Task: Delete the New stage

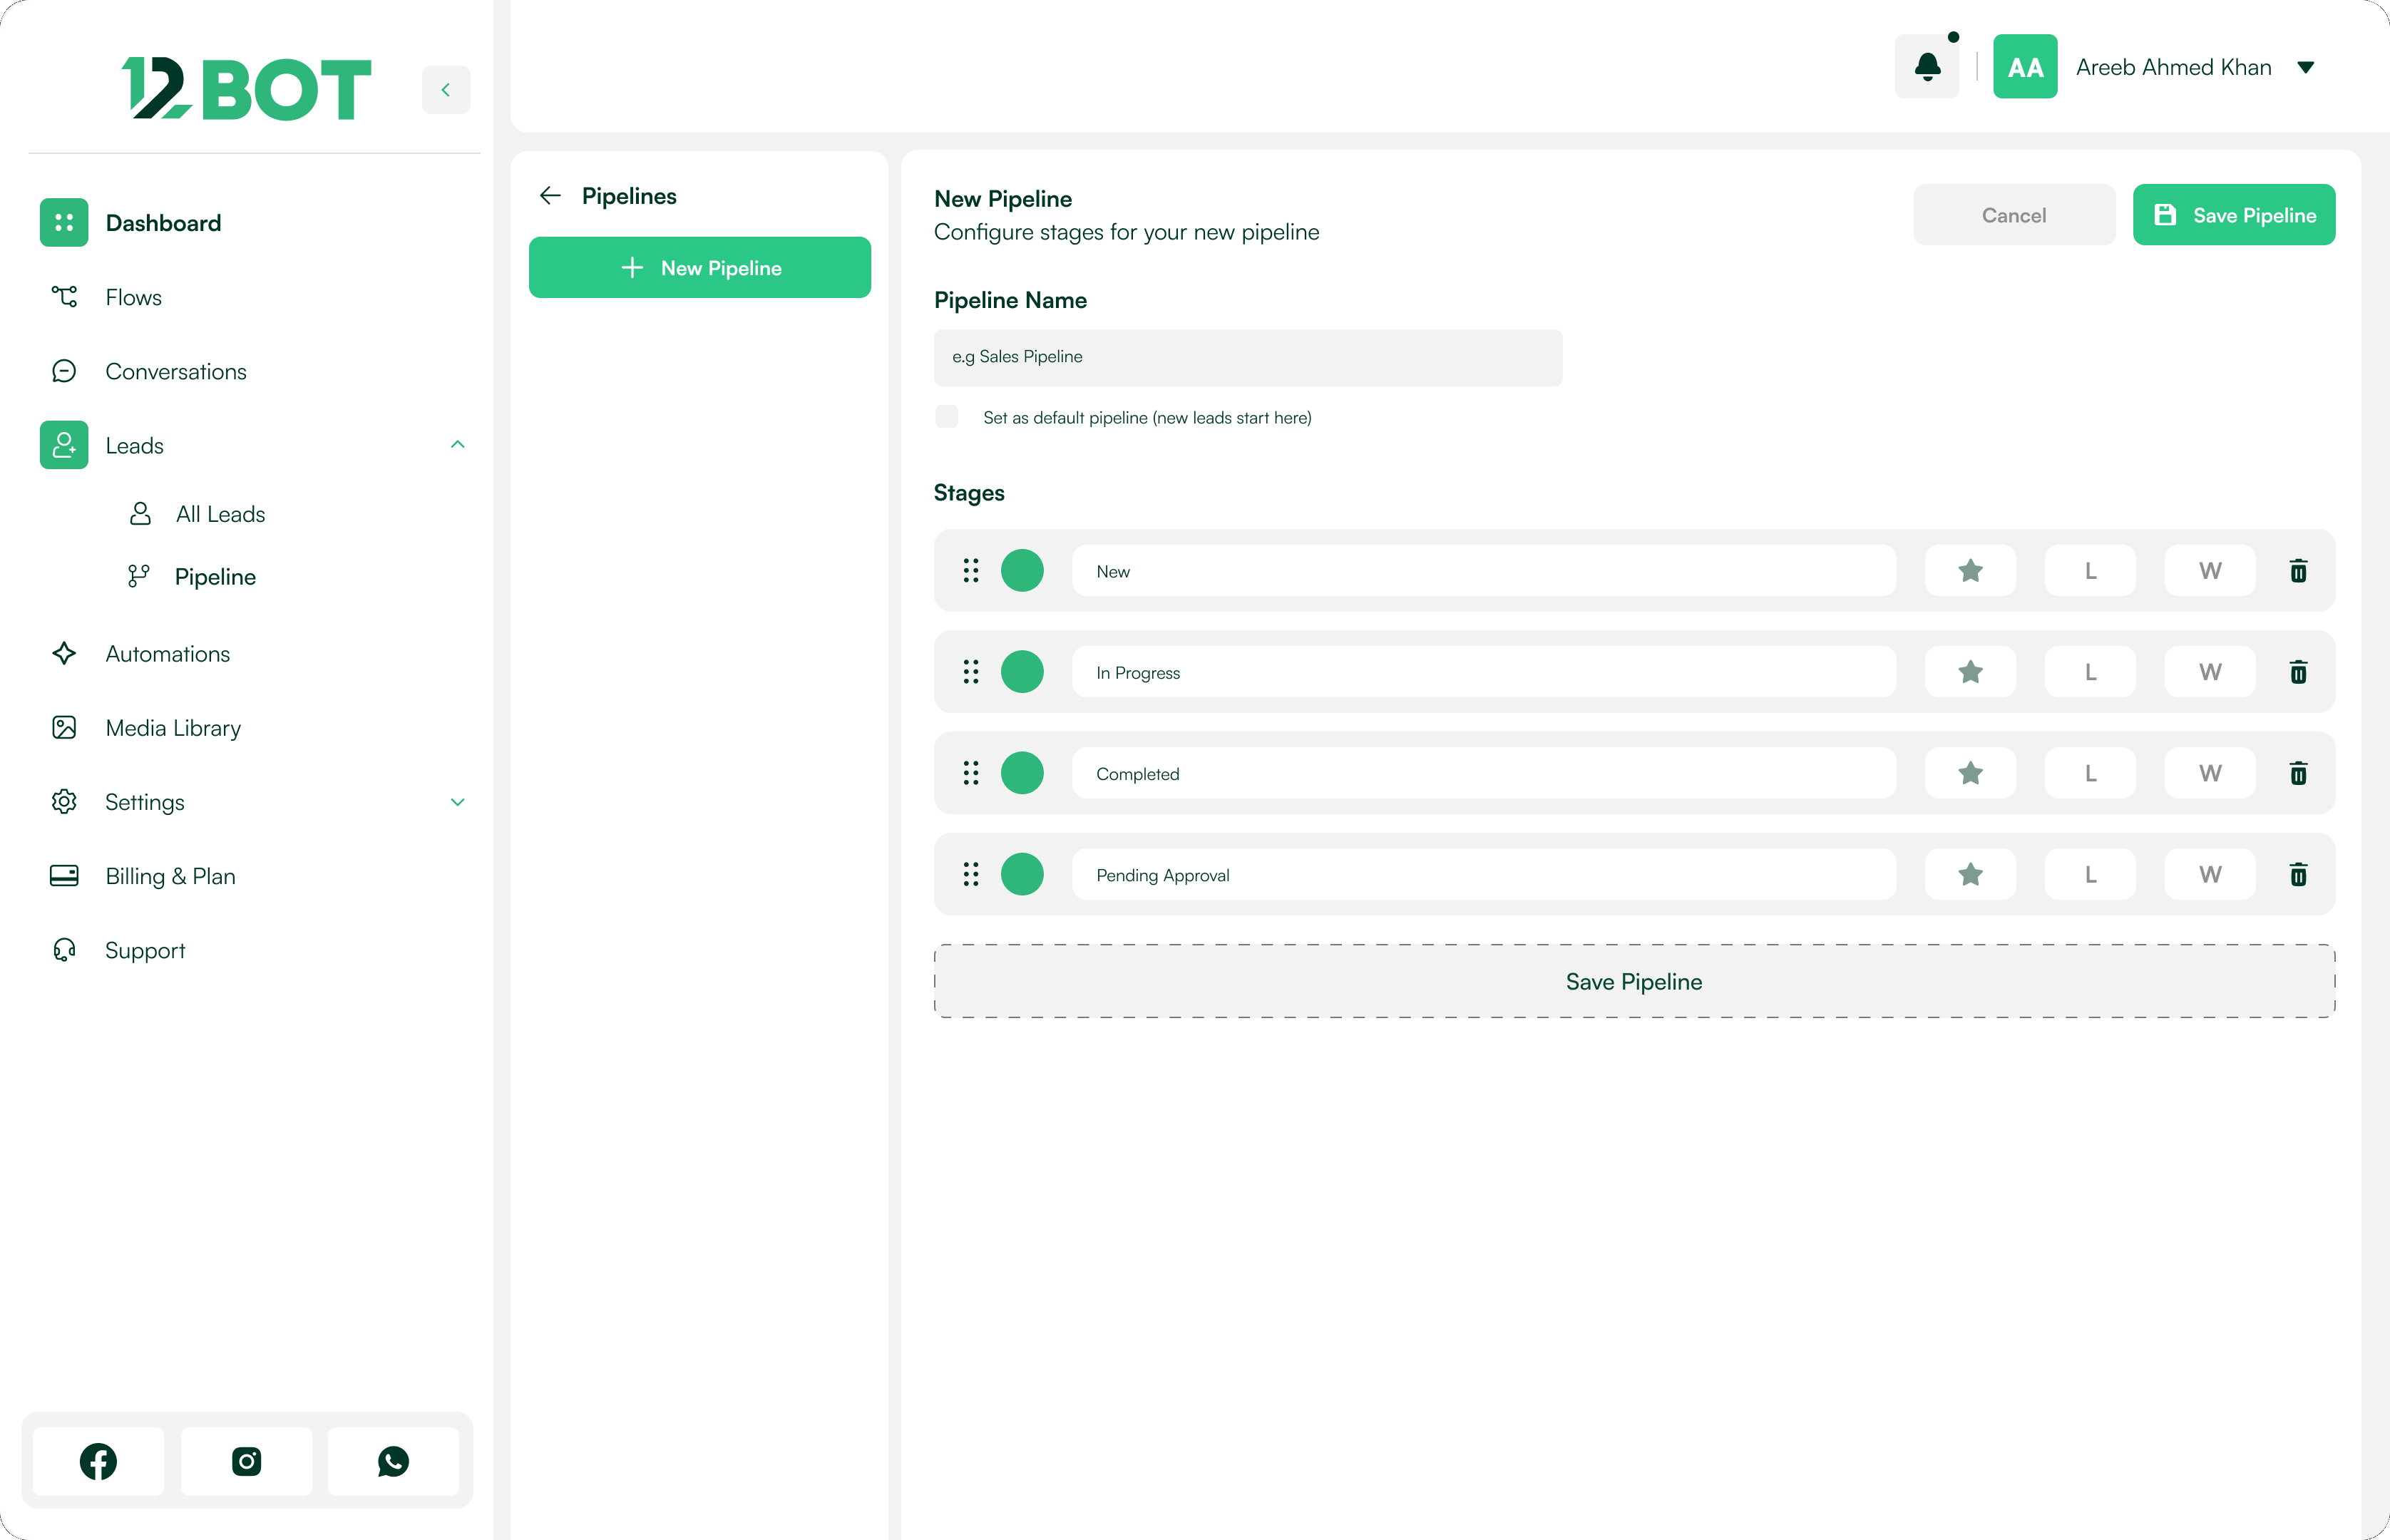Action: click(2298, 571)
